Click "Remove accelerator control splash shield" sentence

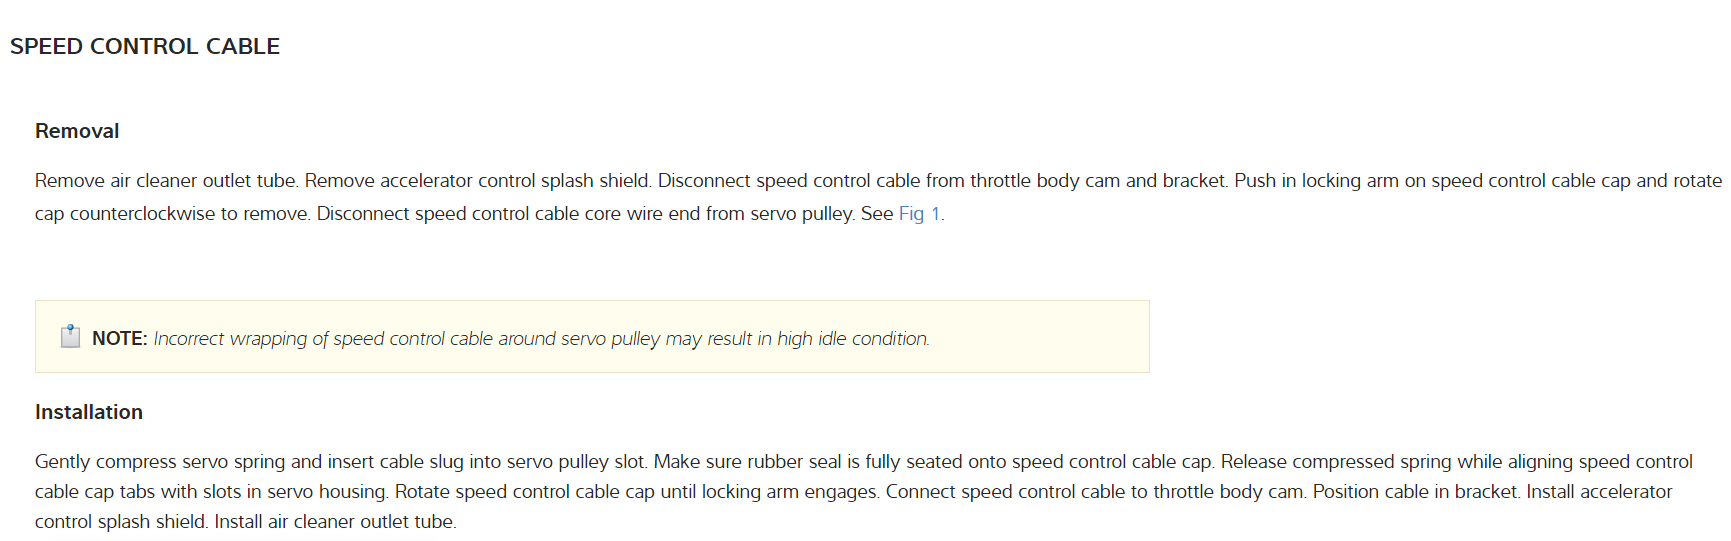coord(478,181)
